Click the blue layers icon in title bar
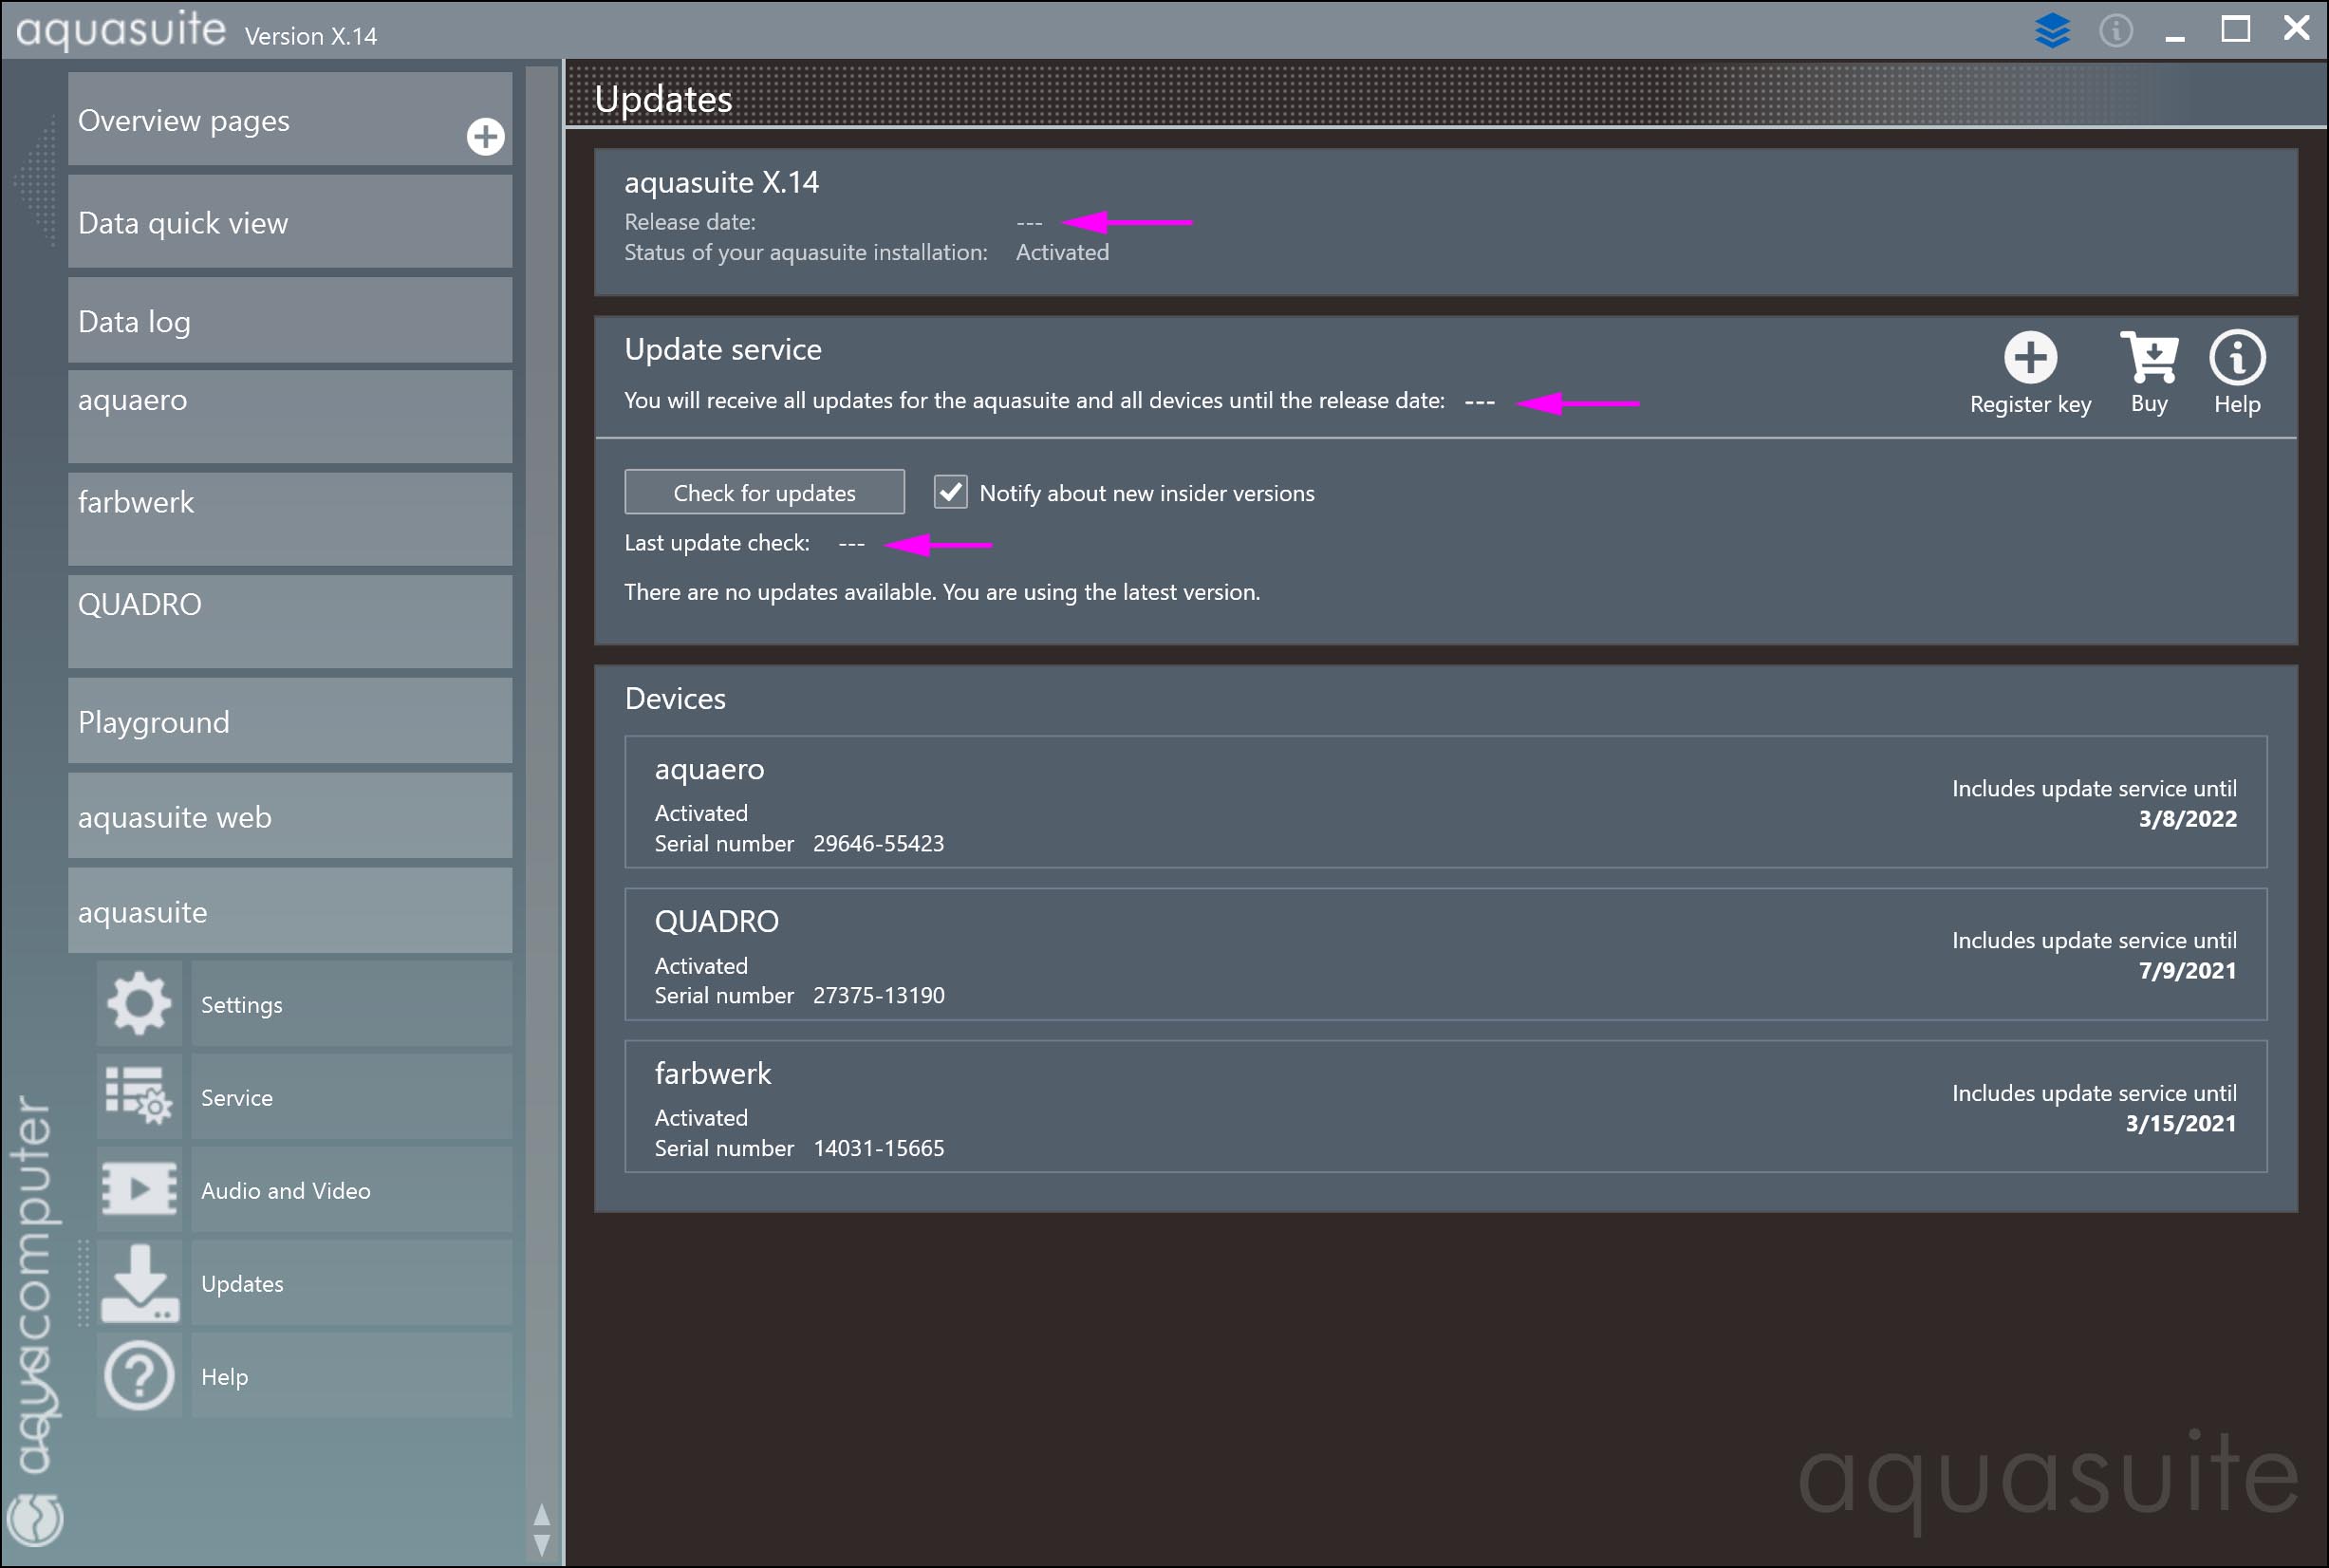 click(2051, 30)
